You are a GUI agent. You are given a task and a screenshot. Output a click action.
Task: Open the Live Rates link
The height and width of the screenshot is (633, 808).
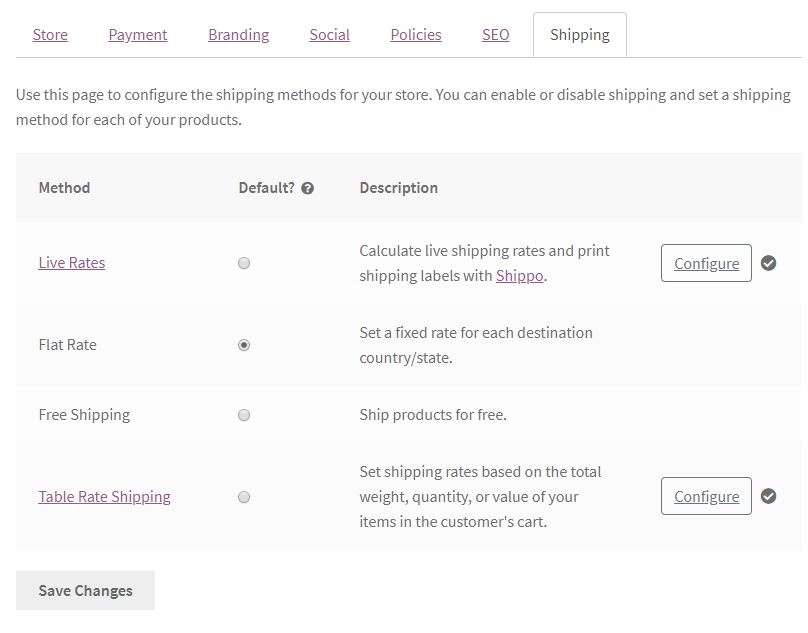[72, 262]
